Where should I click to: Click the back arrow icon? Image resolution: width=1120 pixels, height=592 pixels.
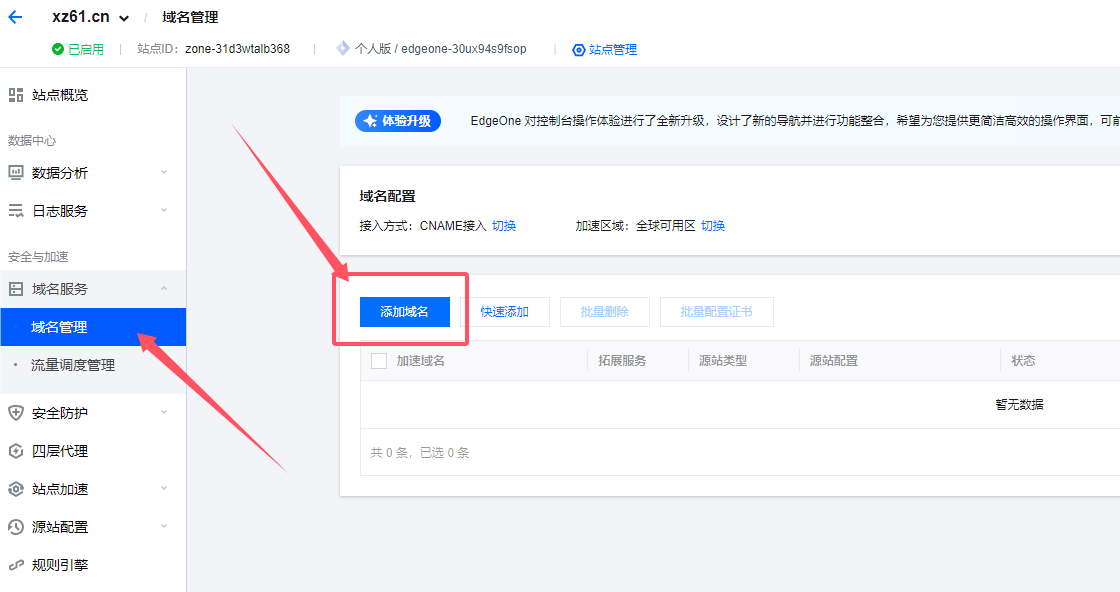tap(15, 17)
